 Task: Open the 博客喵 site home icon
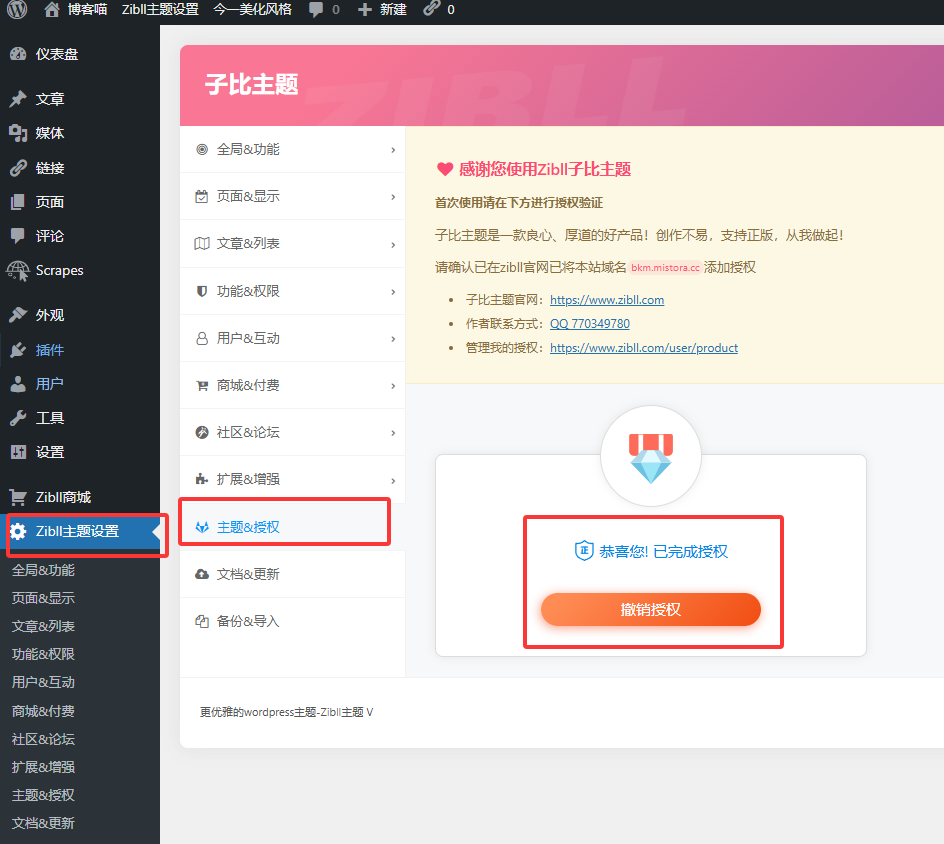coord(52,9)
